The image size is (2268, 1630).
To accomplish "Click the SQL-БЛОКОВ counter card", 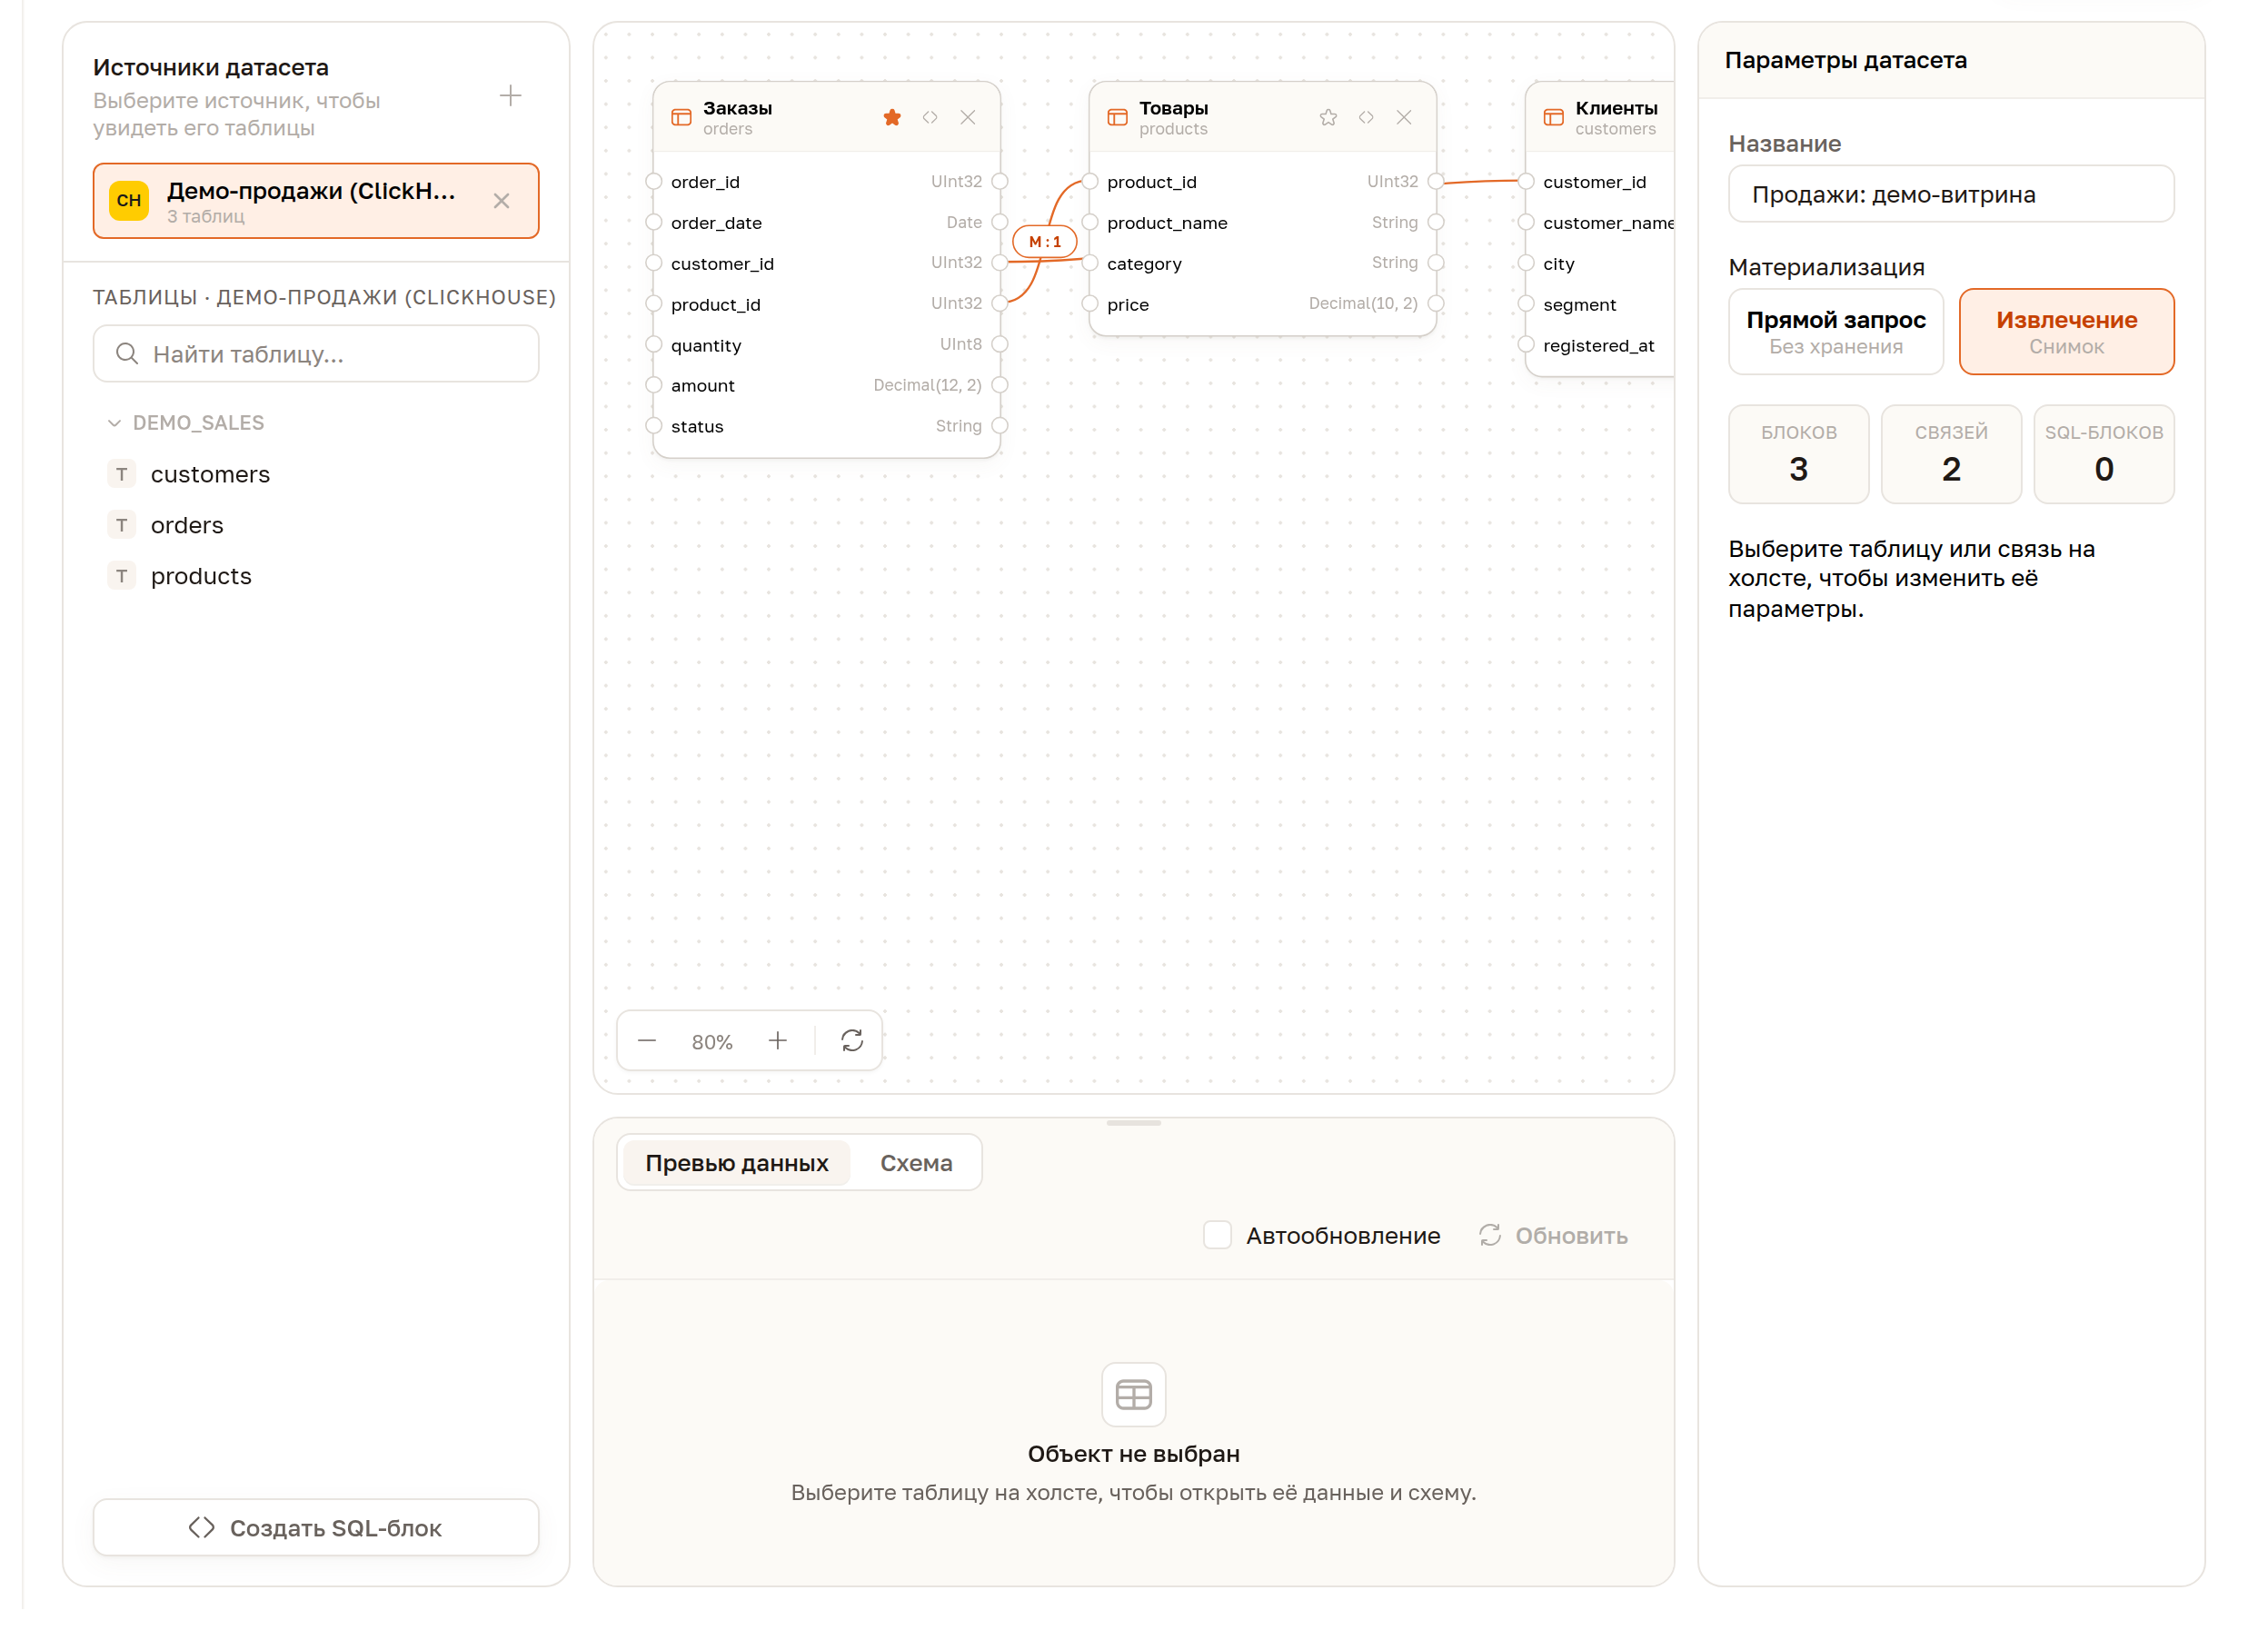I will pyautogui.click(x=2103, y=454).
